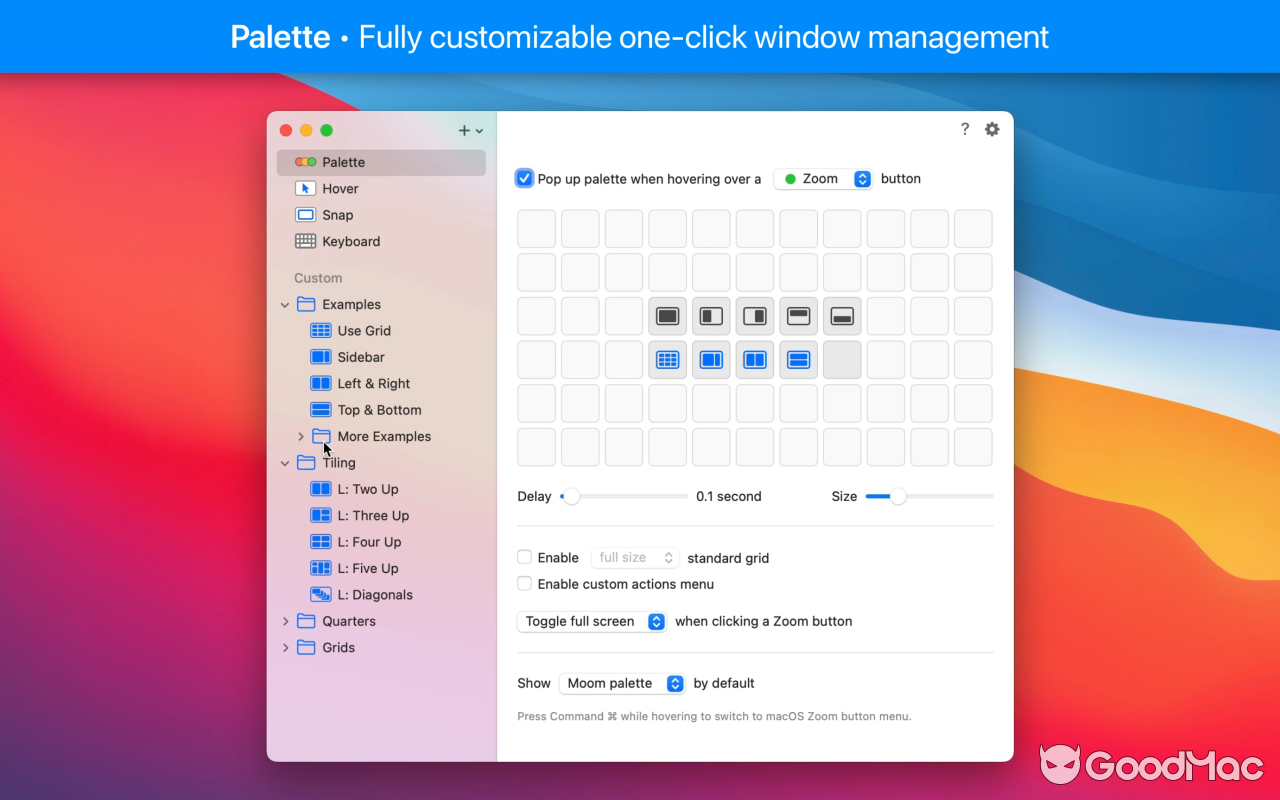
Task: Open the settings gear icon
Action: pyautogui.click(x=992, y=129)
